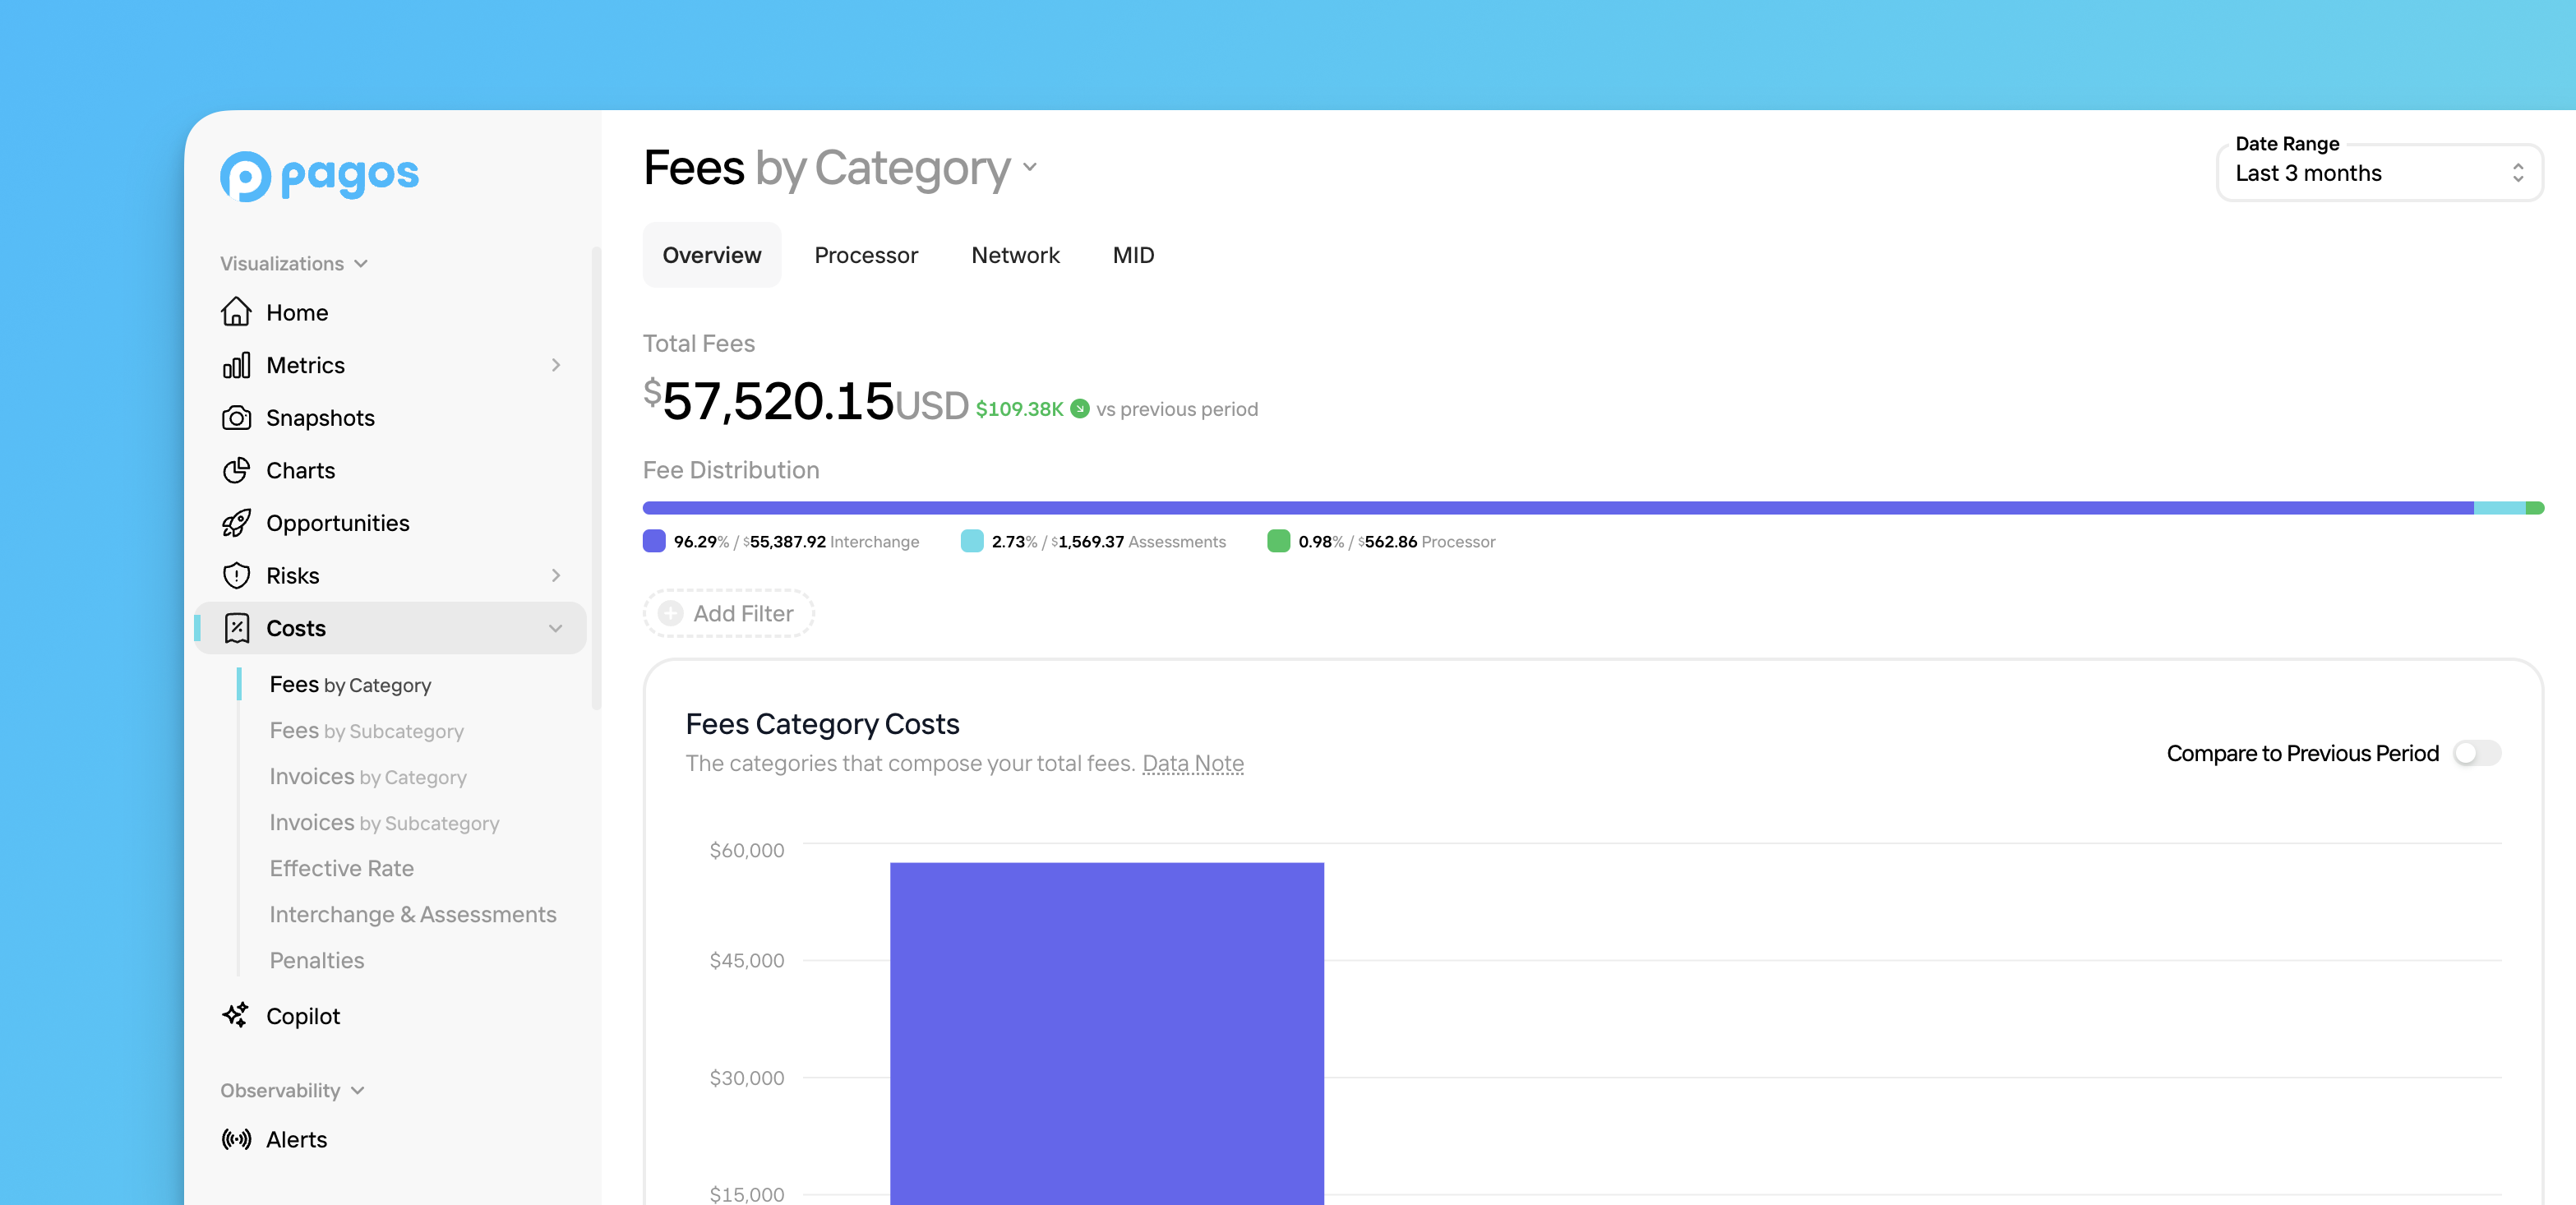Open the Effective Rate page
2576x1205 pixels.
[341, 868]
